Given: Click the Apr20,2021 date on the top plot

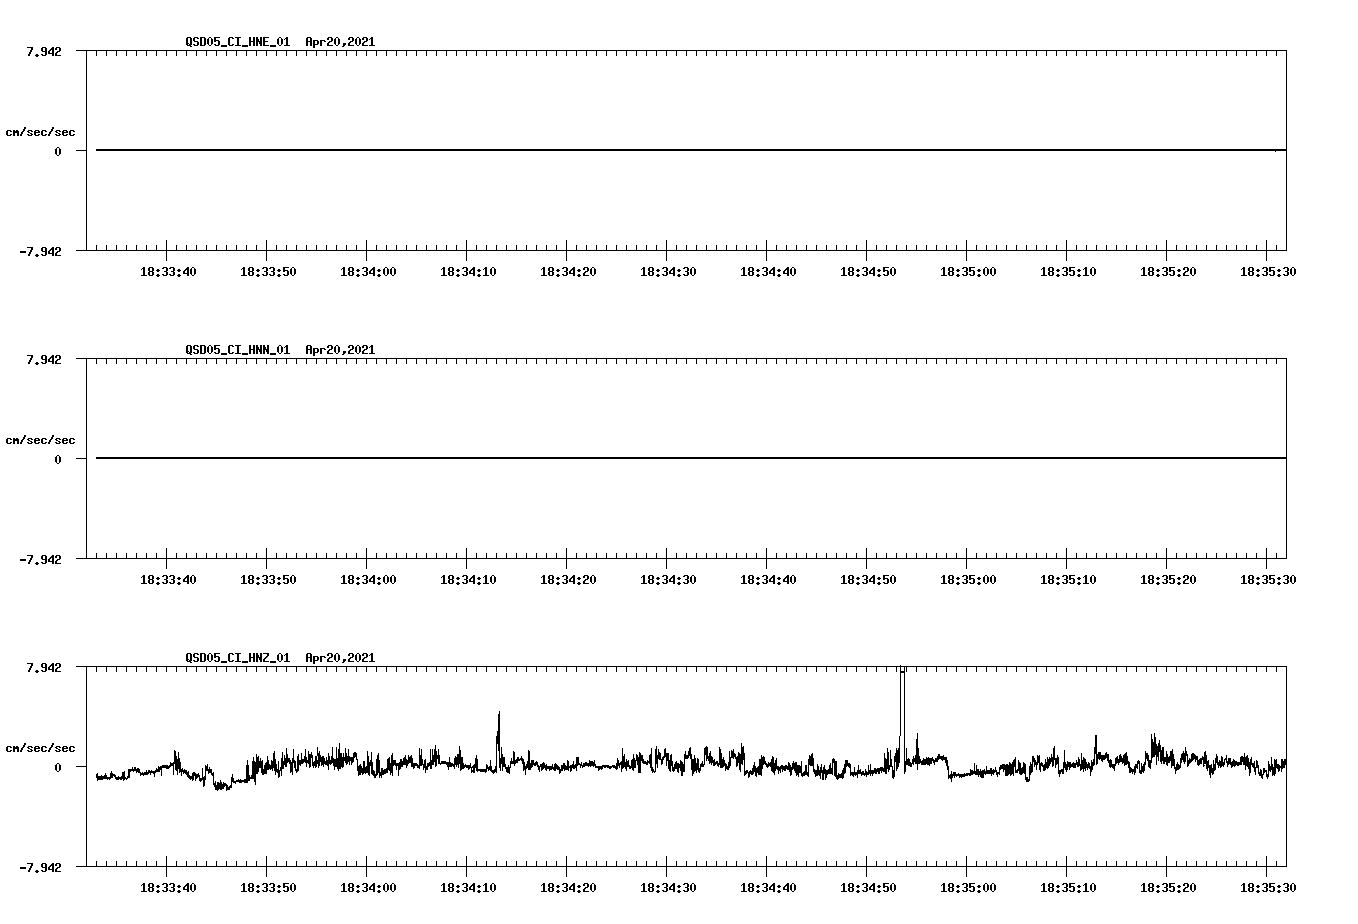Looking at the screenshot, I should point(340,42).
